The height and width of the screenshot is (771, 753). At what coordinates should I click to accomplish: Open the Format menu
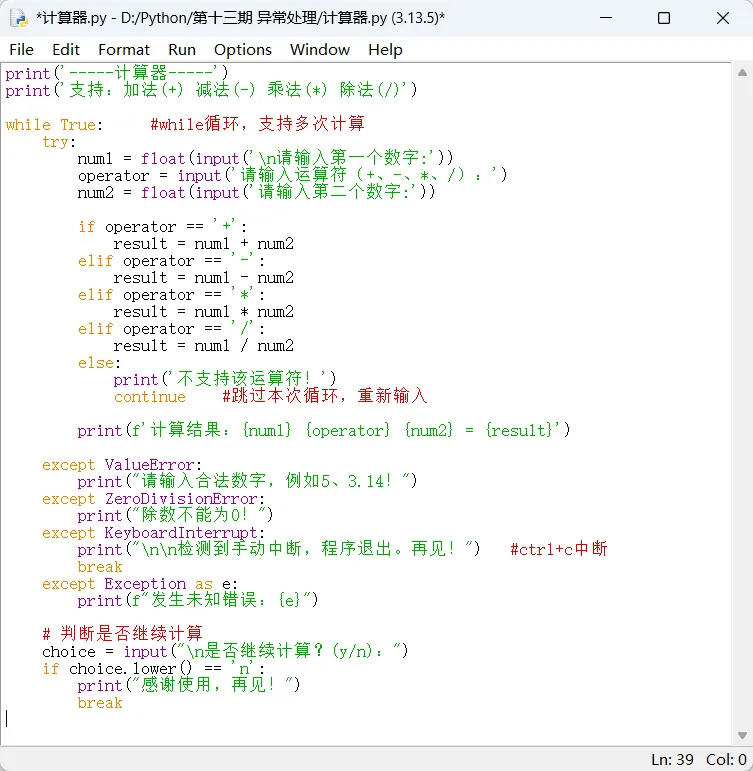pos(124,50)
